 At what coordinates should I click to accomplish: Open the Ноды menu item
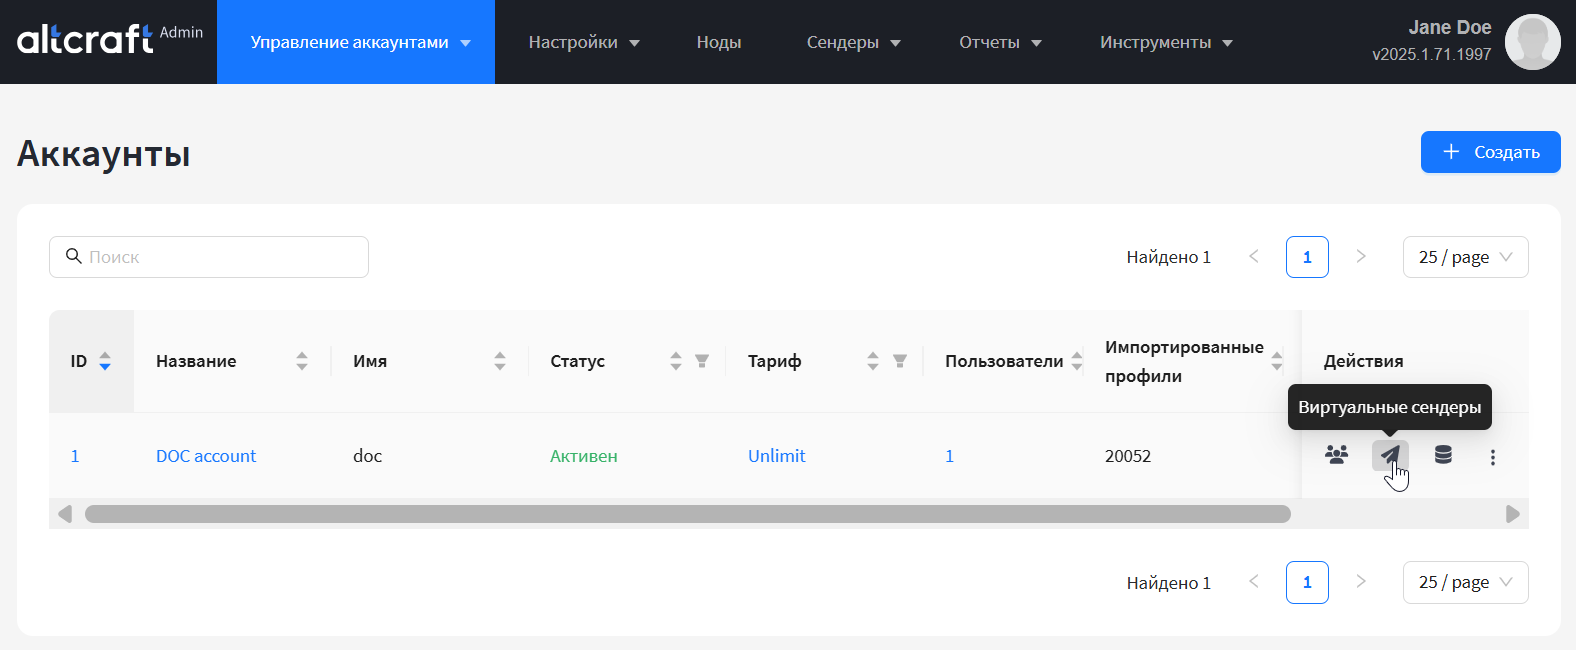coord(718,42)
